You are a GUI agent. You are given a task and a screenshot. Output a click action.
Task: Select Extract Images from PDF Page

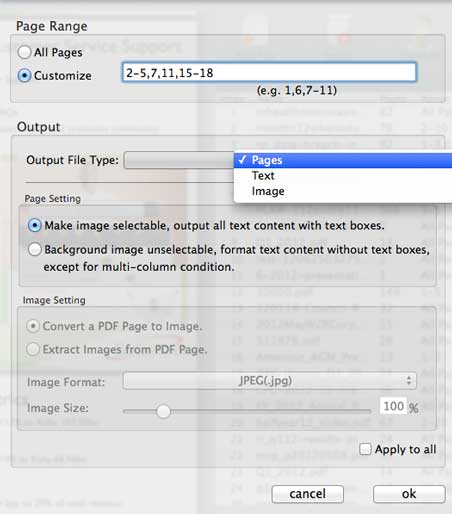click(x=33, y=349)
